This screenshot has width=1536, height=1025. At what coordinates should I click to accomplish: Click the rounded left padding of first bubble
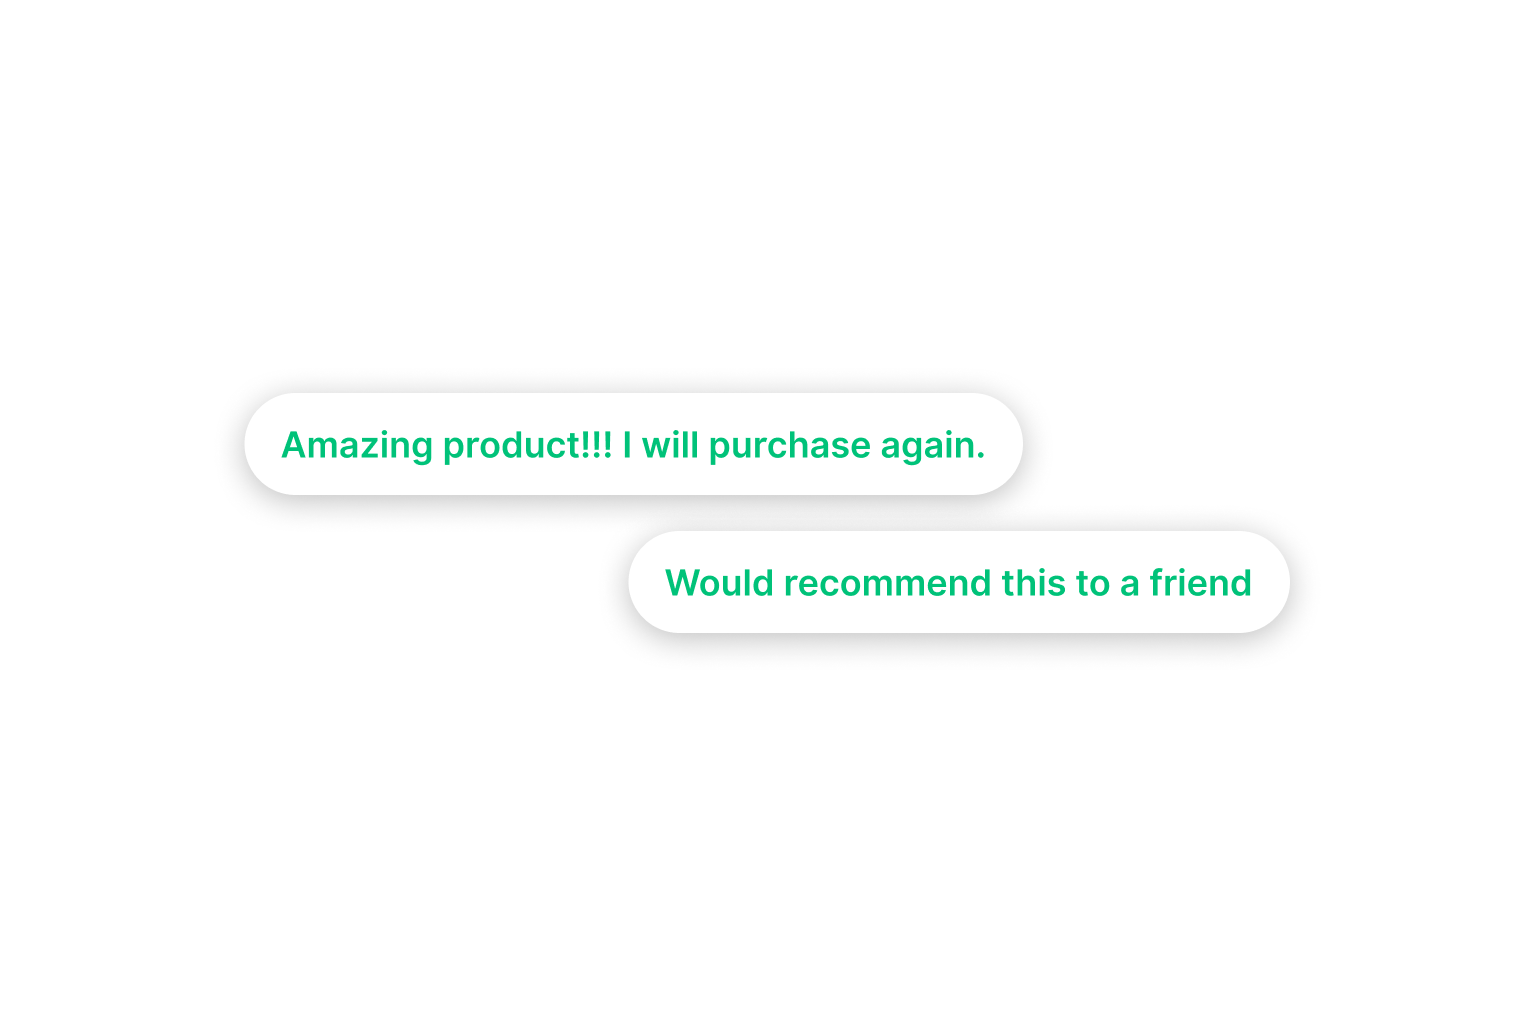[262, 444]
